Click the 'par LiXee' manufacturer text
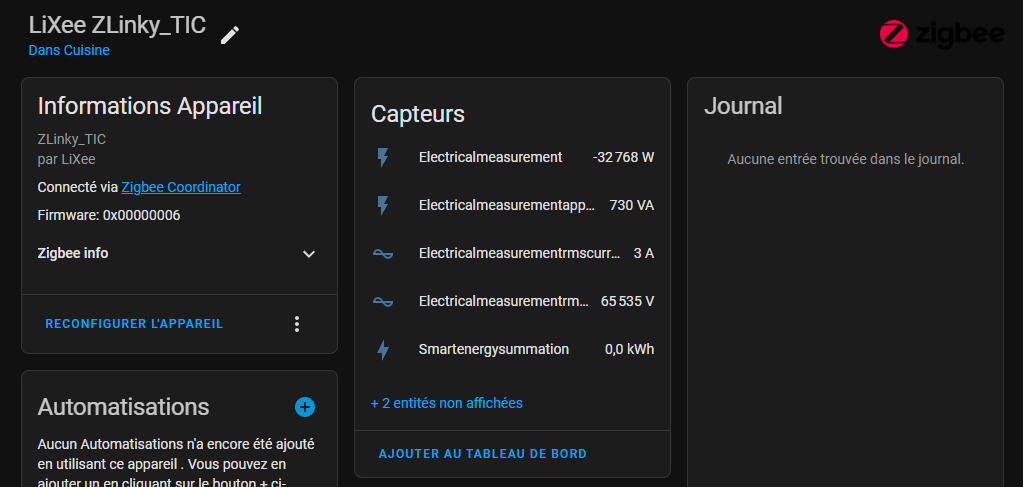The width and height of the screenshot is (1023, 487). [67, 159]
